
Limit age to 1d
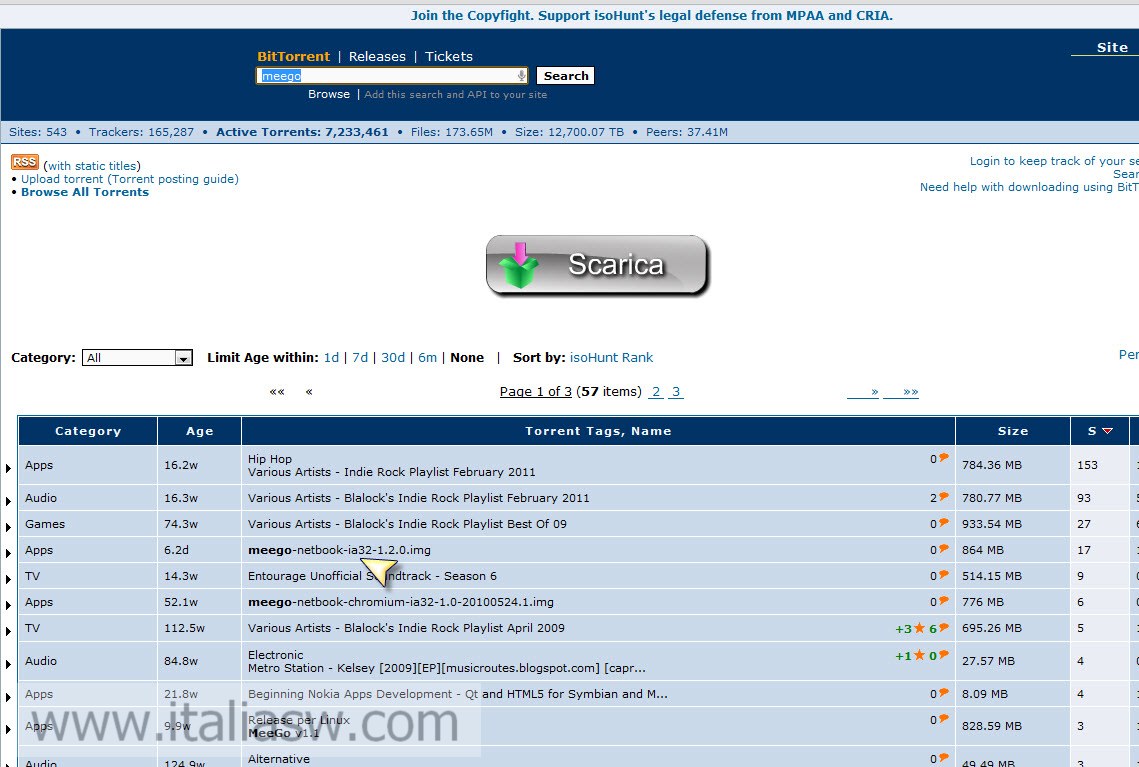[331, 357]
